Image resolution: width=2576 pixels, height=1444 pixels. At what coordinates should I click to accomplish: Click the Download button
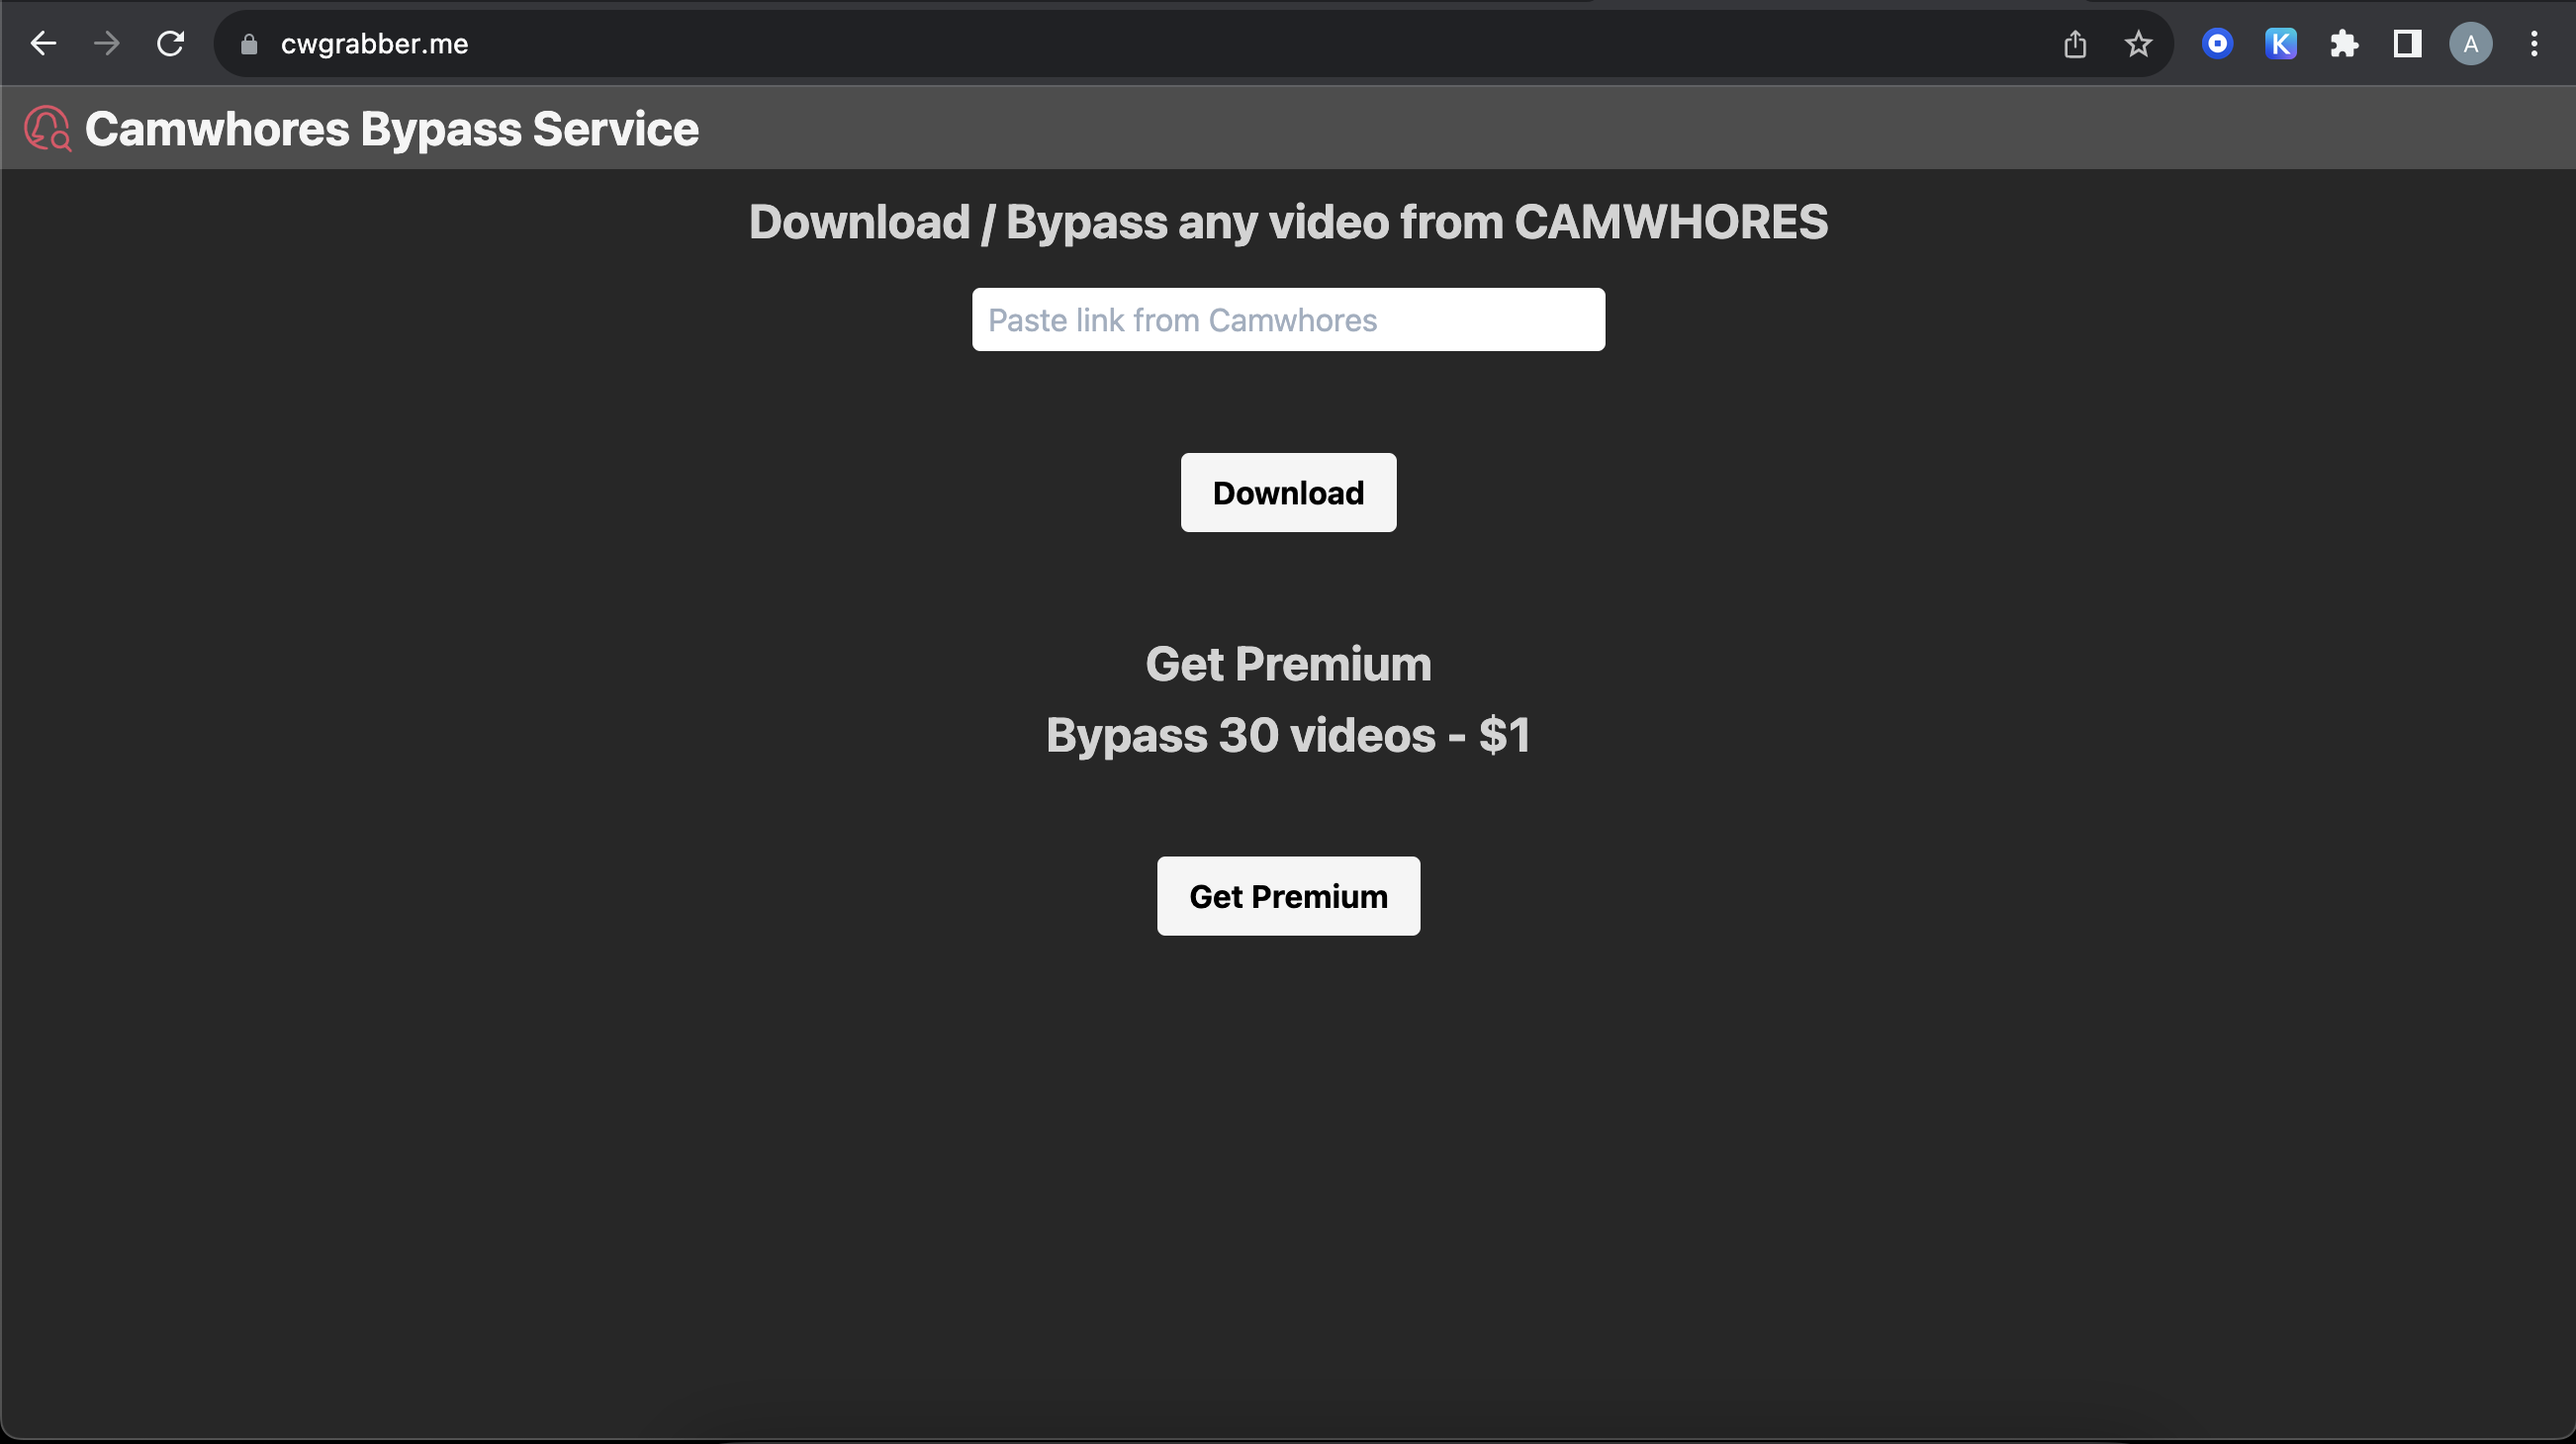[x=1288, y=492]
